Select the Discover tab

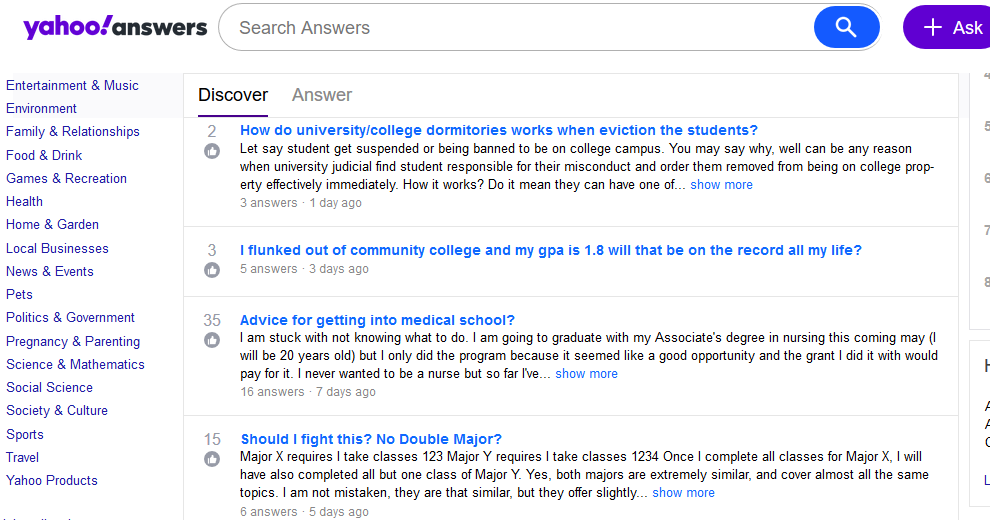(x=233, y=95)
